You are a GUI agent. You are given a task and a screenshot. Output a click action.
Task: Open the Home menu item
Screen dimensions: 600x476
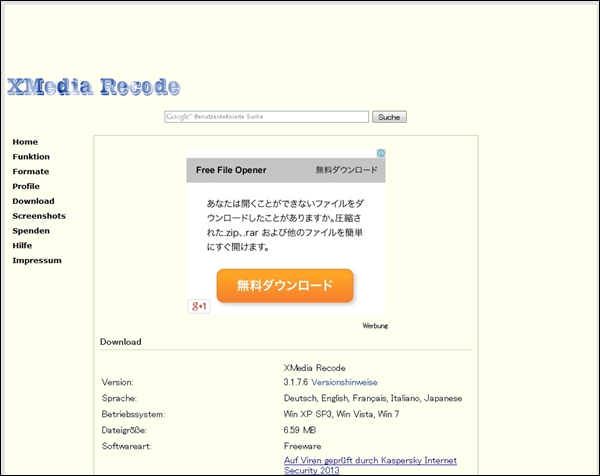coord(25,142)
